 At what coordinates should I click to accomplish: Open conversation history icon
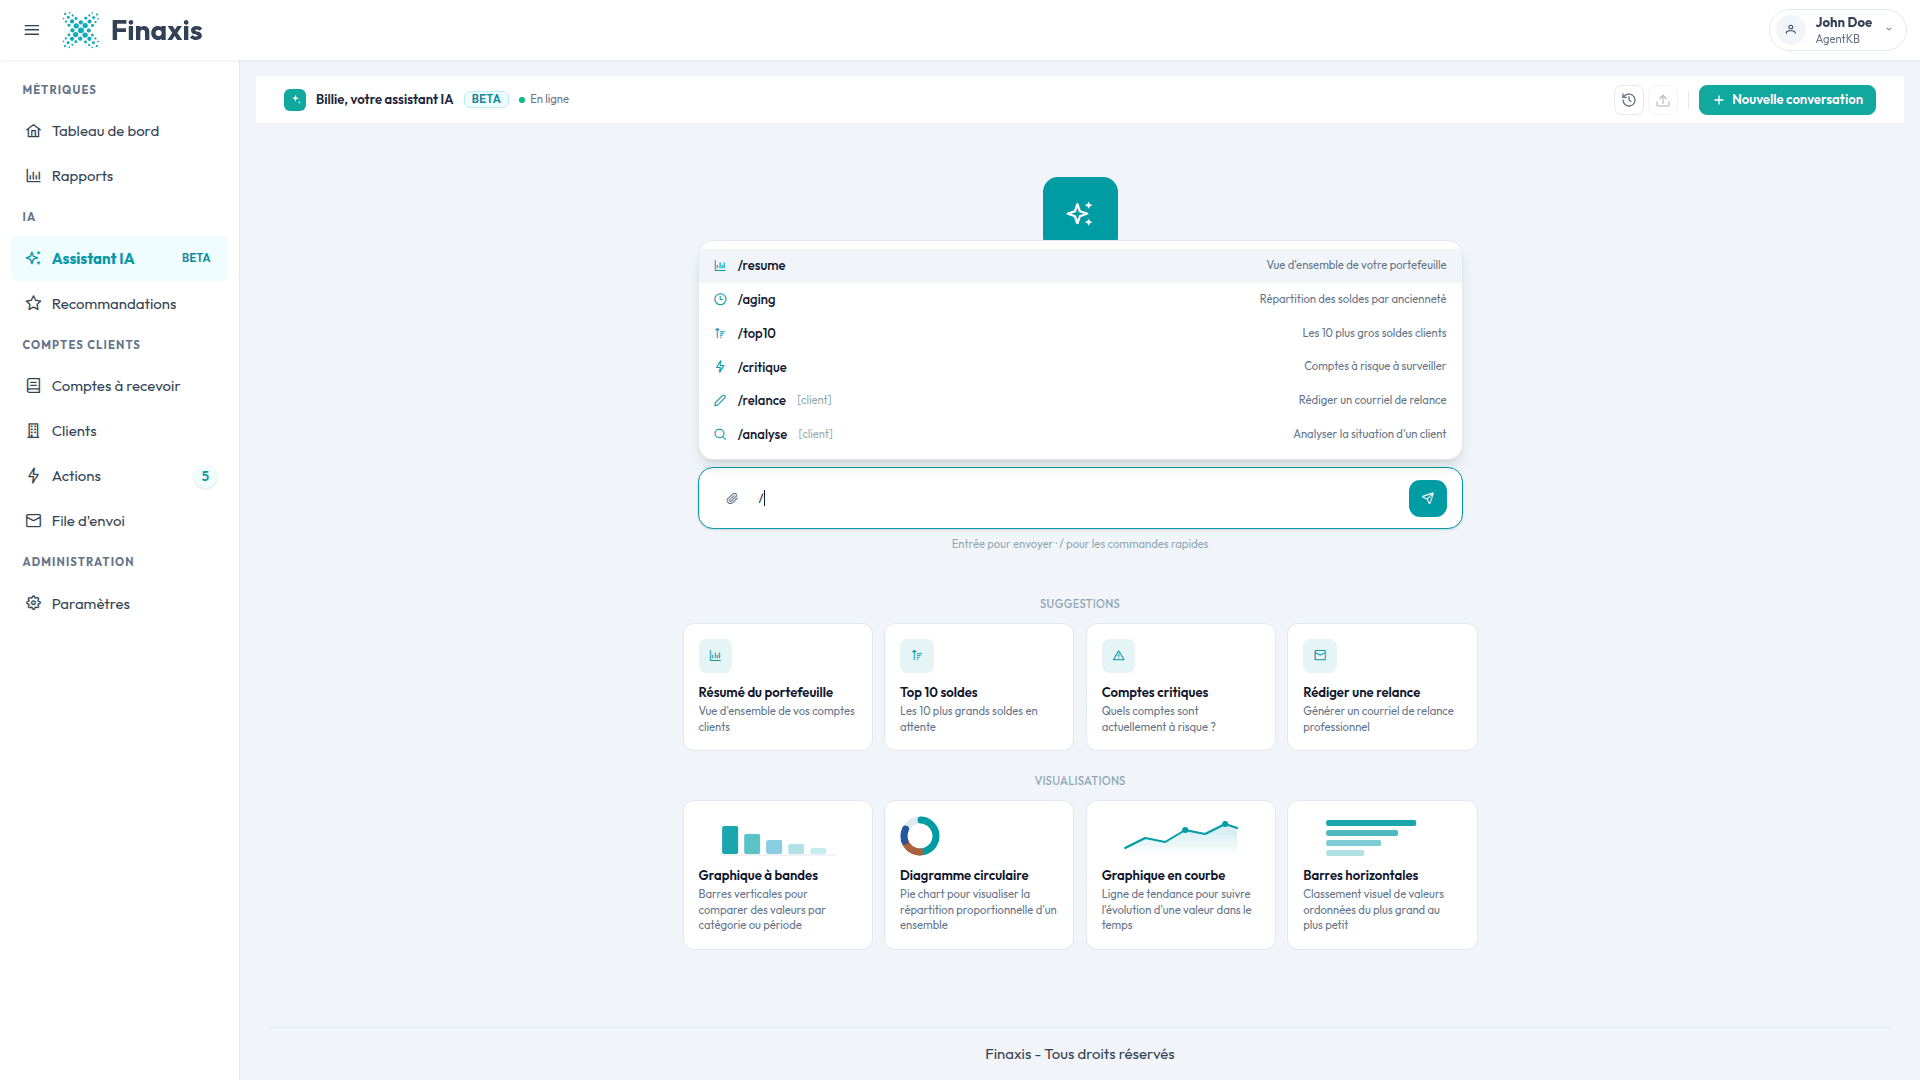point(1629,100)
